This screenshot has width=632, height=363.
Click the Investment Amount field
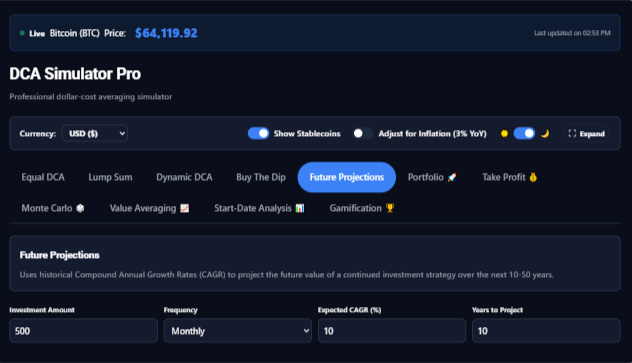83,331
